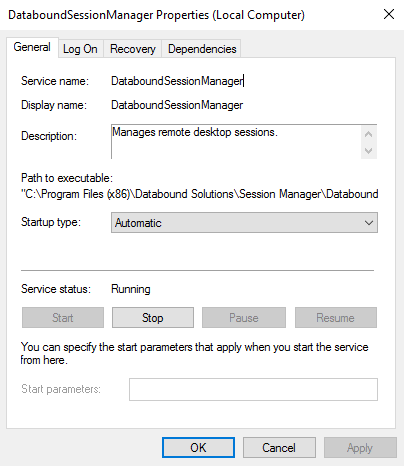The image size is (404, 466).
Task: Click the Path to executable text
Action: click(x=200, y=194)
